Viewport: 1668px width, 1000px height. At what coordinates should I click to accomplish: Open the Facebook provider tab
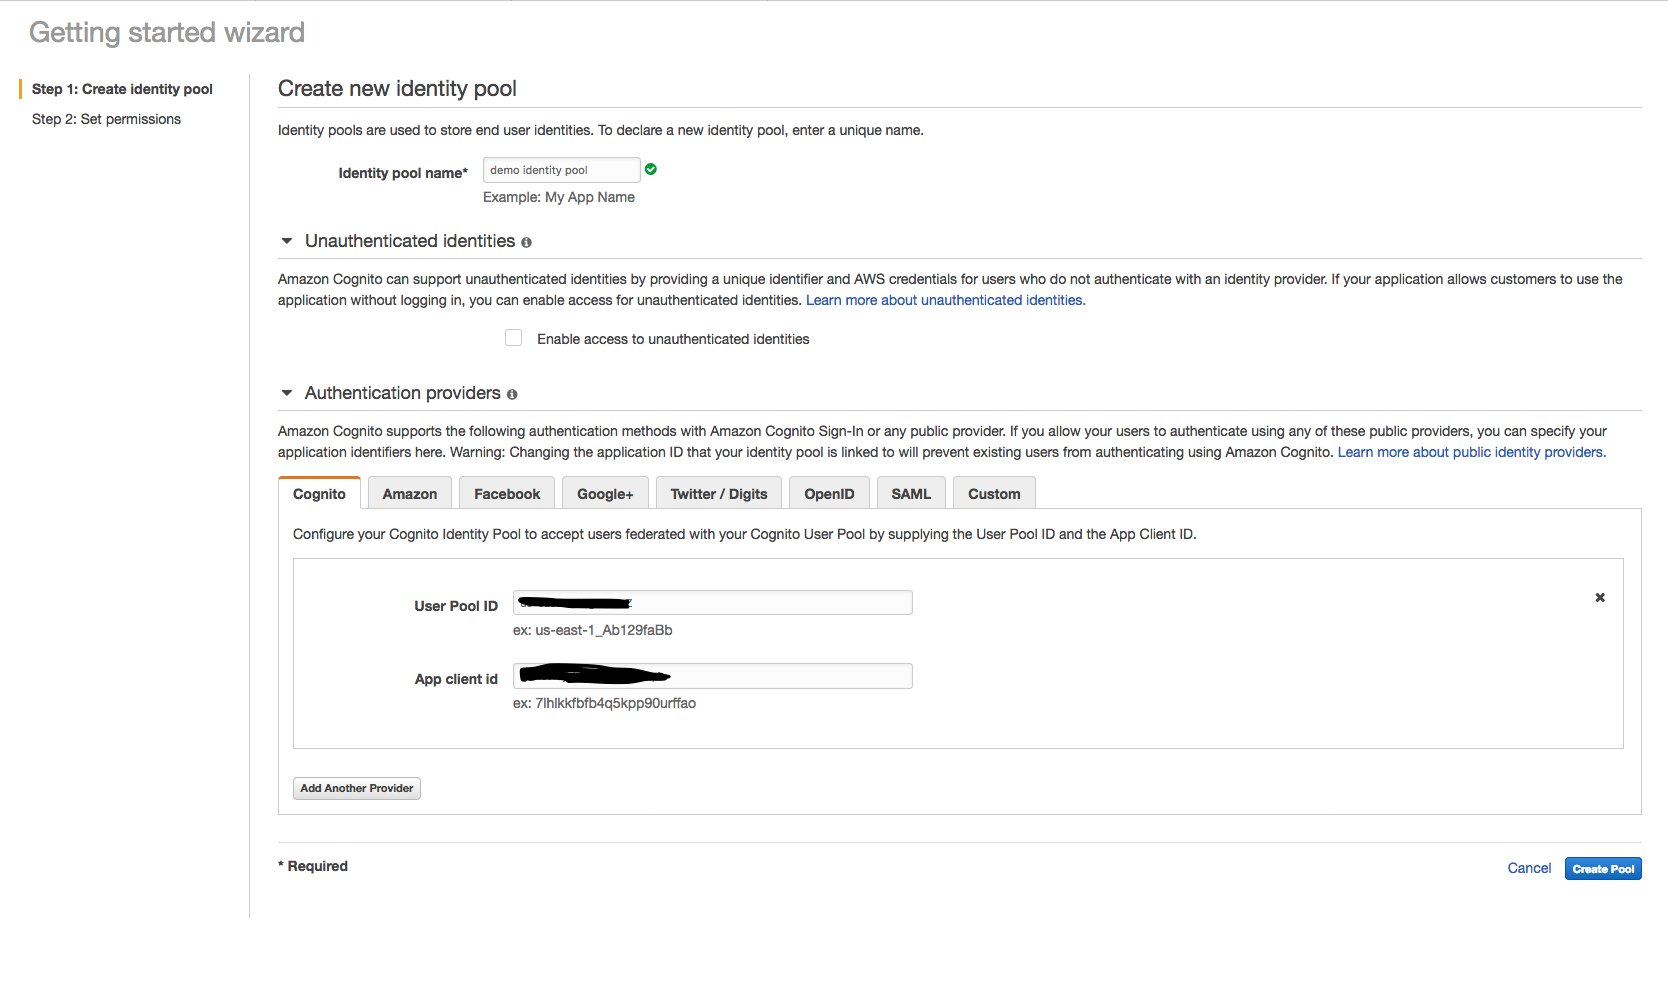tap(507, 493)
